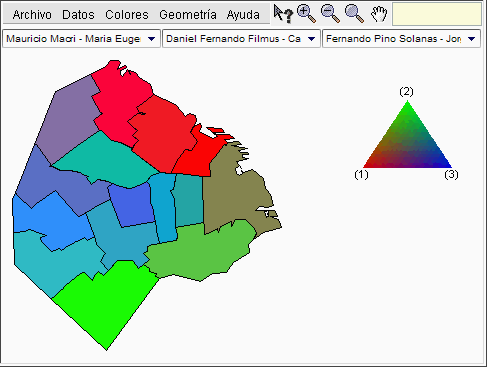Viewport: 487px width, 367px height.
Task: Activate the zoom in magnifier tool
Action: click(306, 14)
